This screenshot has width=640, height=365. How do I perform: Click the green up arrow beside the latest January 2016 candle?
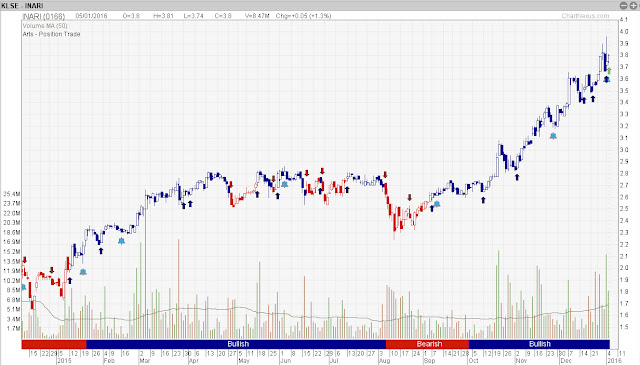tap(609, 71)
